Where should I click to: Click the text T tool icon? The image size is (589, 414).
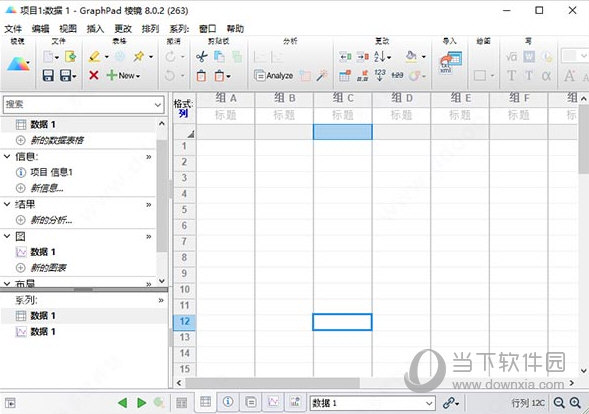(511, 76)
